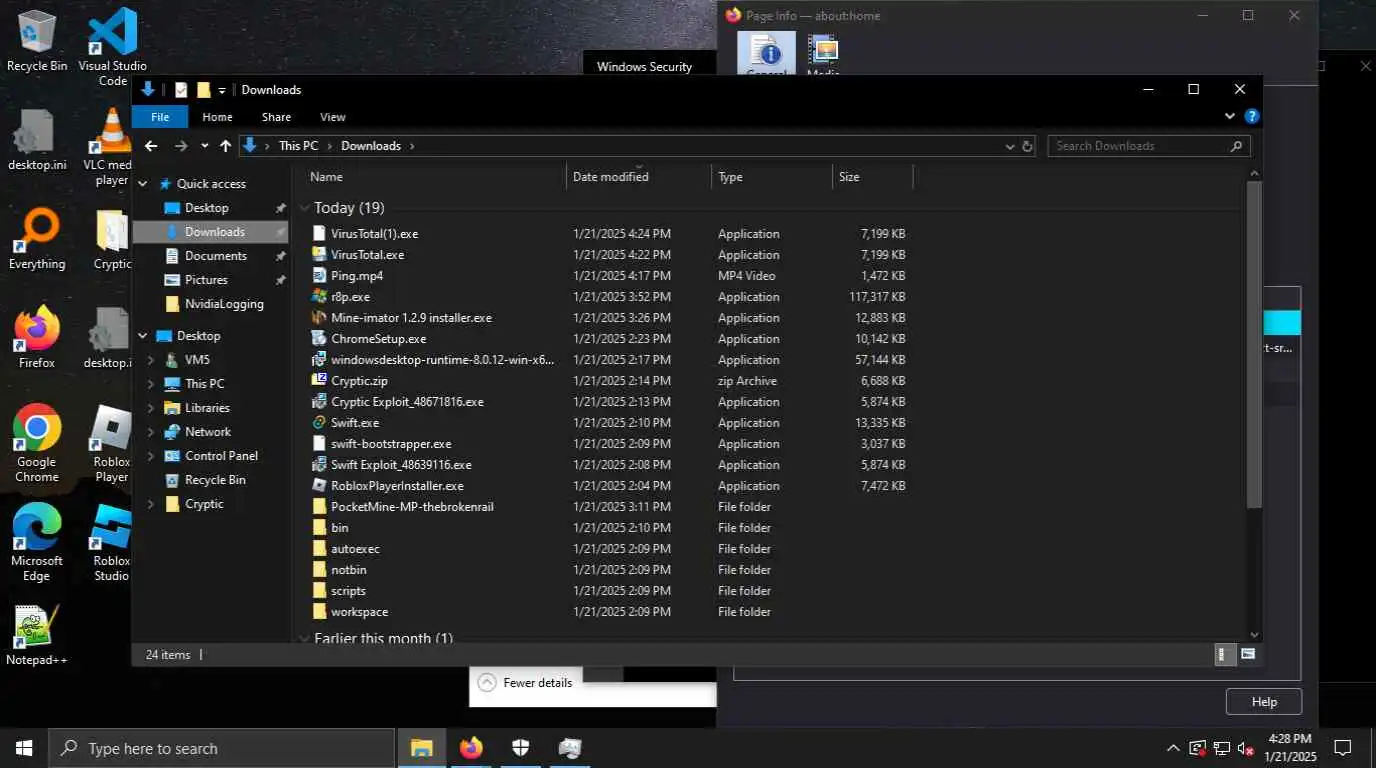Open Visual Studio Code desktop shortcut
1376x768 pixels.
pyautogui.click(x=112, y=47)
